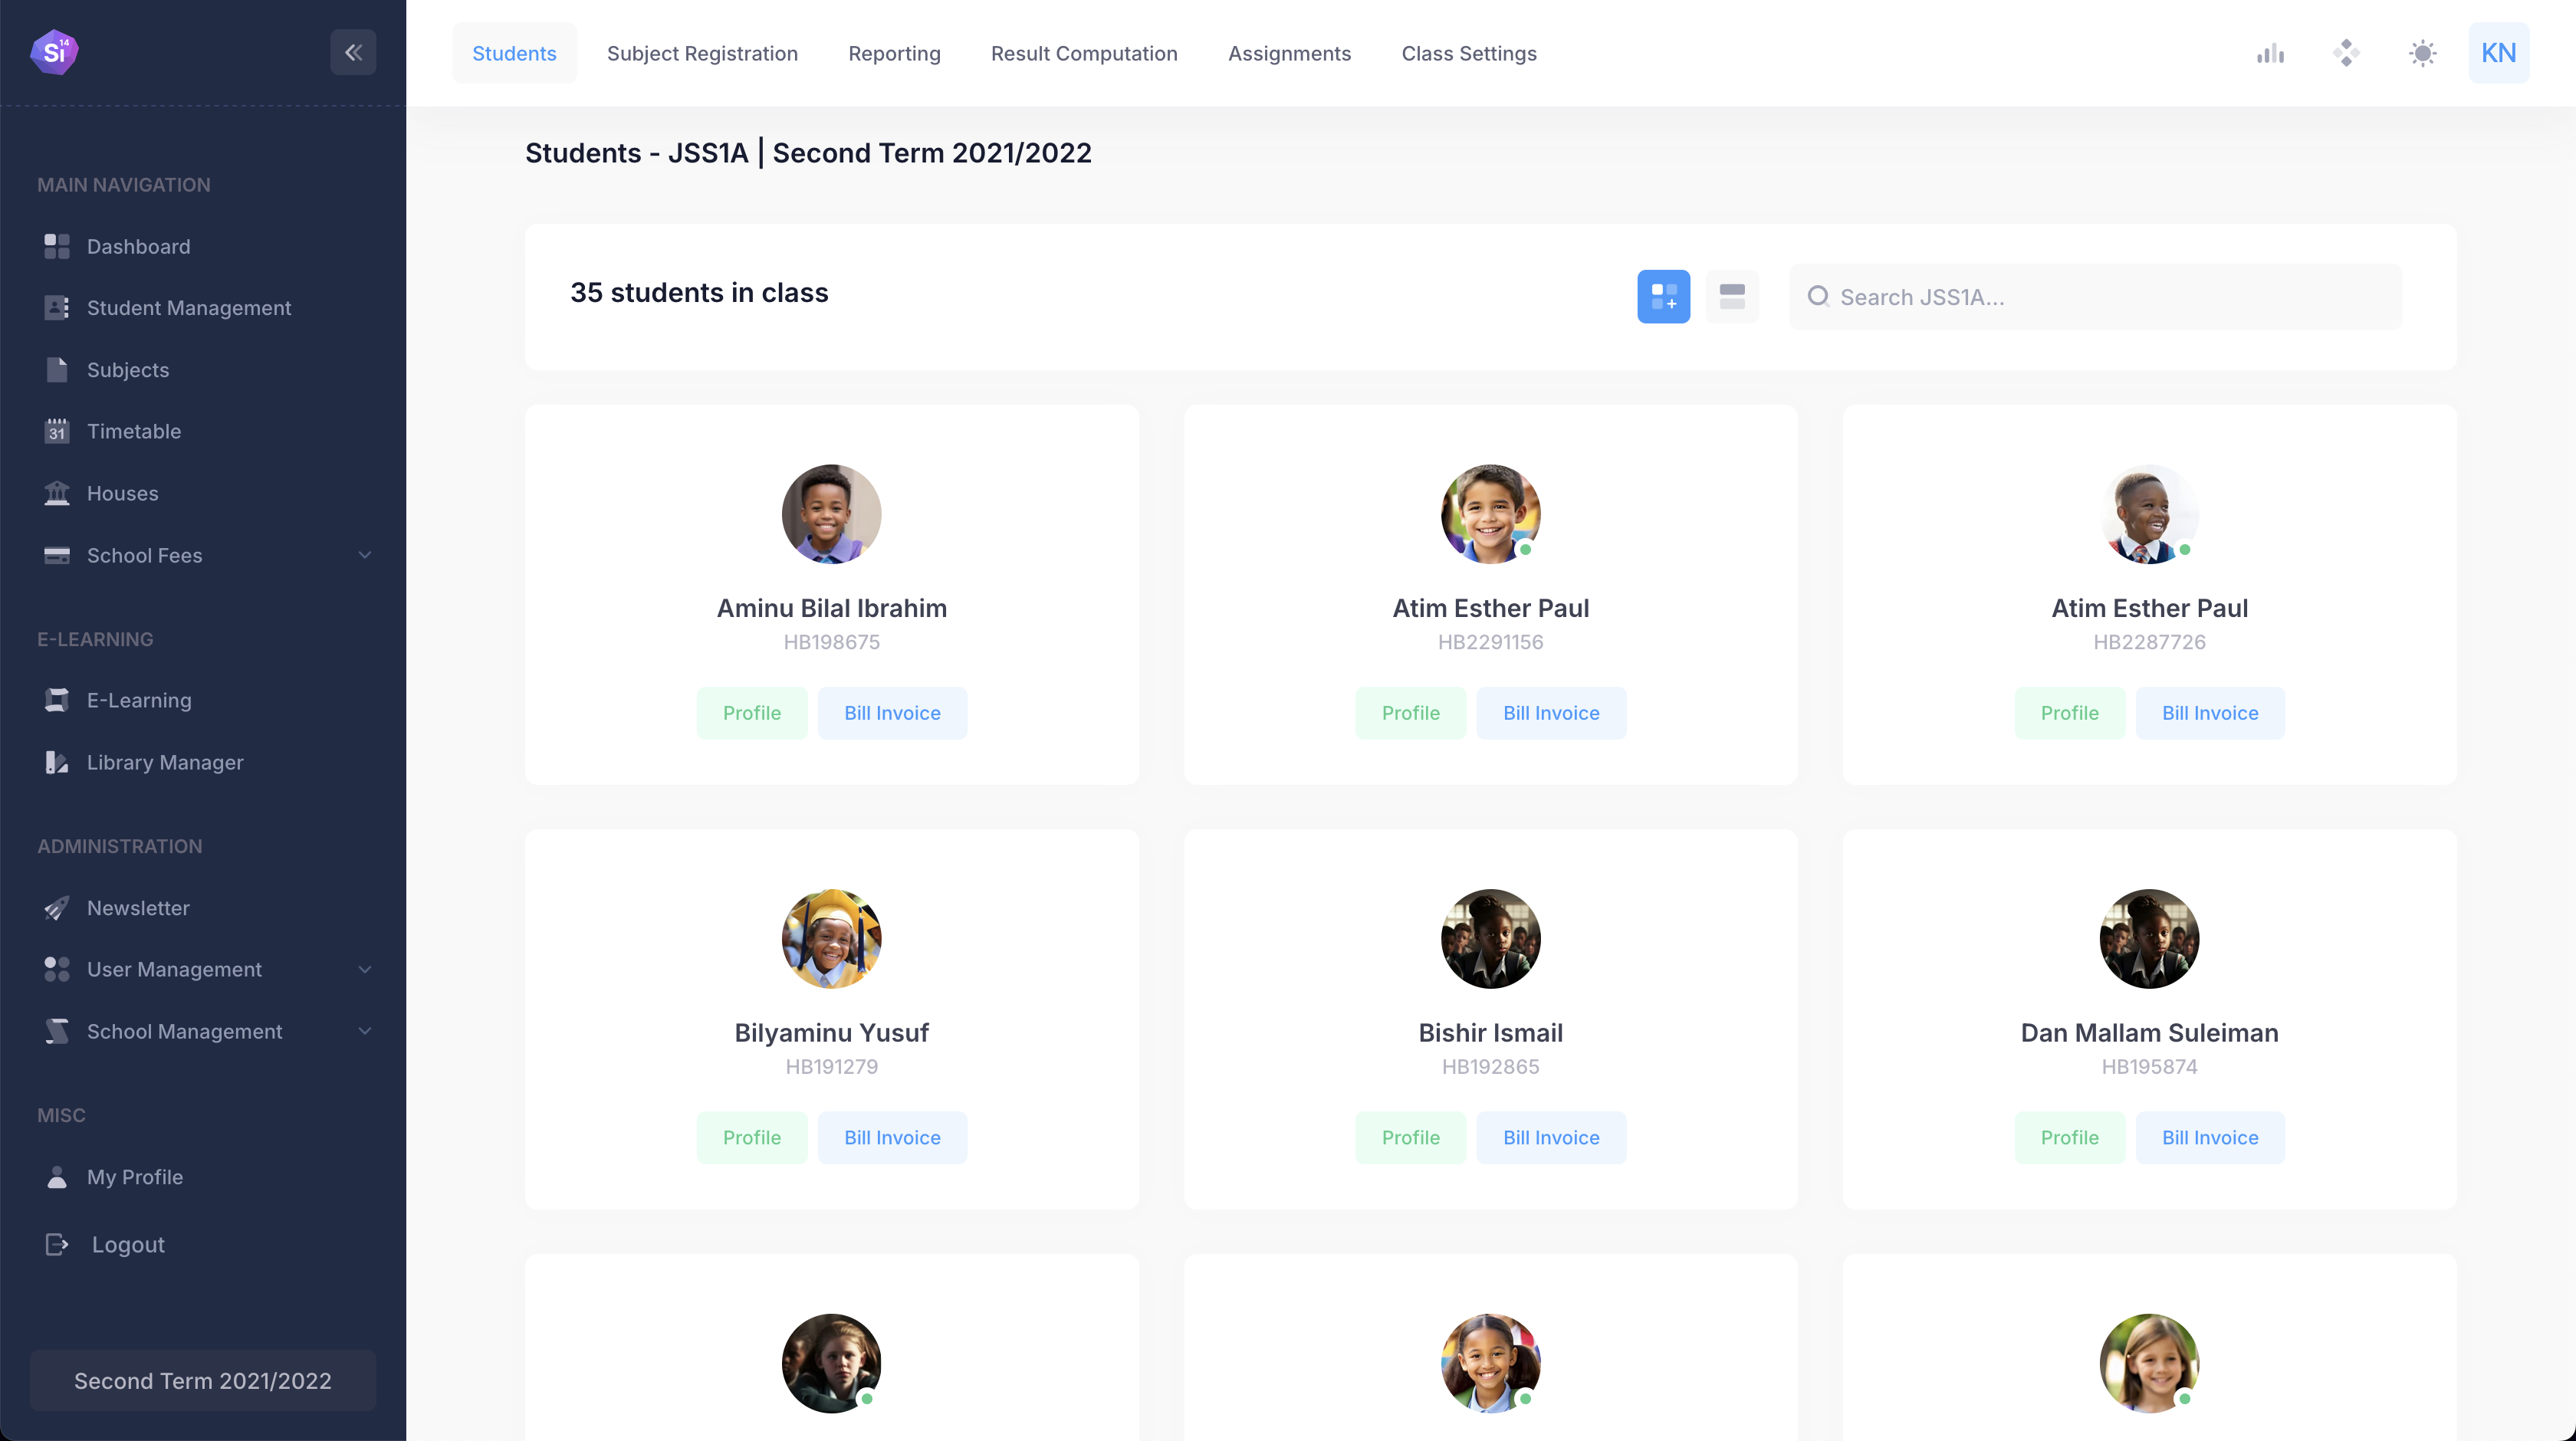Click the Logout exit icon
Viewport: 2576px width, 1441px height.
[x=57, y=1244]
